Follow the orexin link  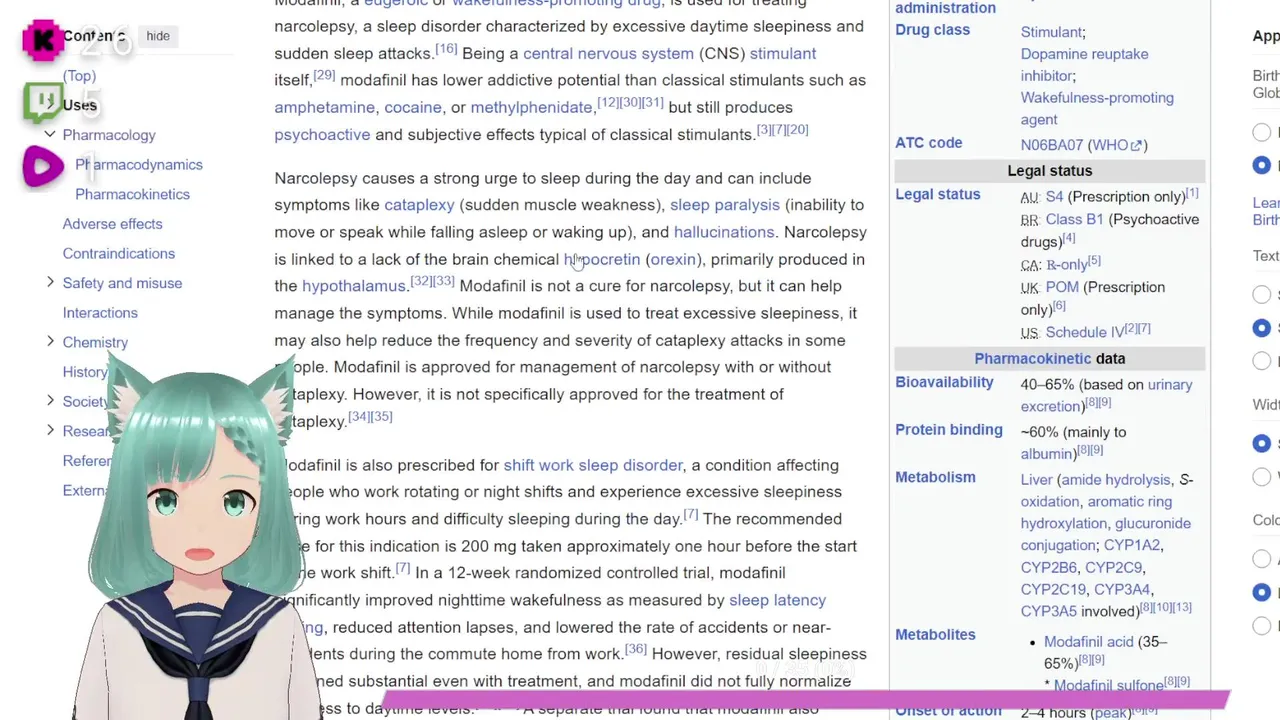pos(673,259)
